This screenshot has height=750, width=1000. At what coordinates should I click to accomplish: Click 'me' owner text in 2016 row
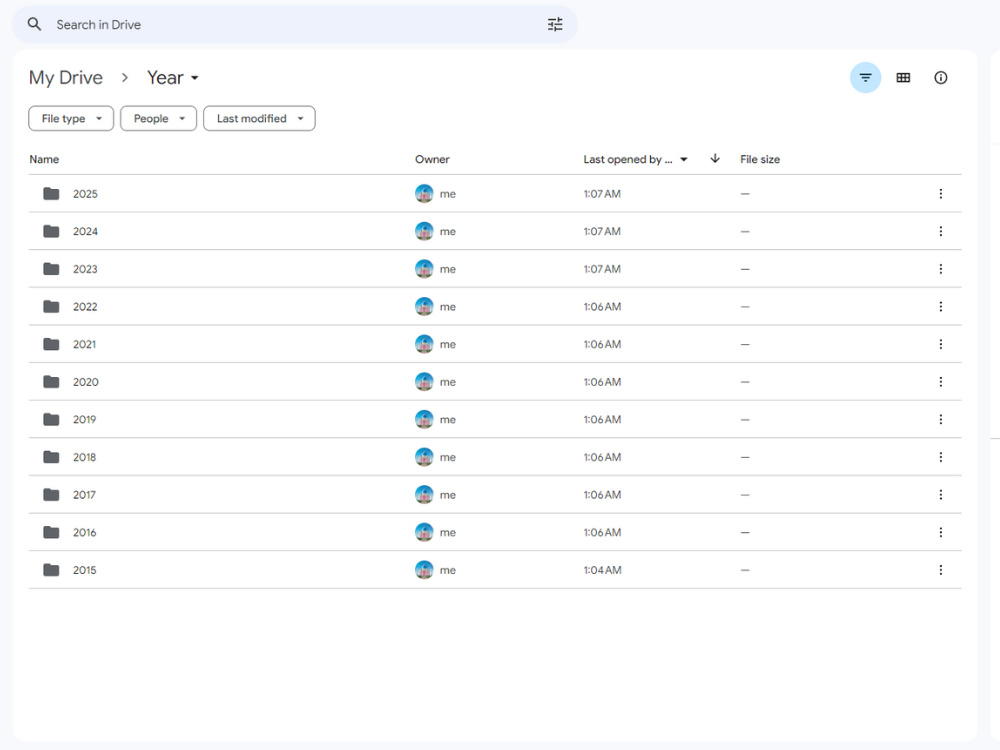click(448, 533)
